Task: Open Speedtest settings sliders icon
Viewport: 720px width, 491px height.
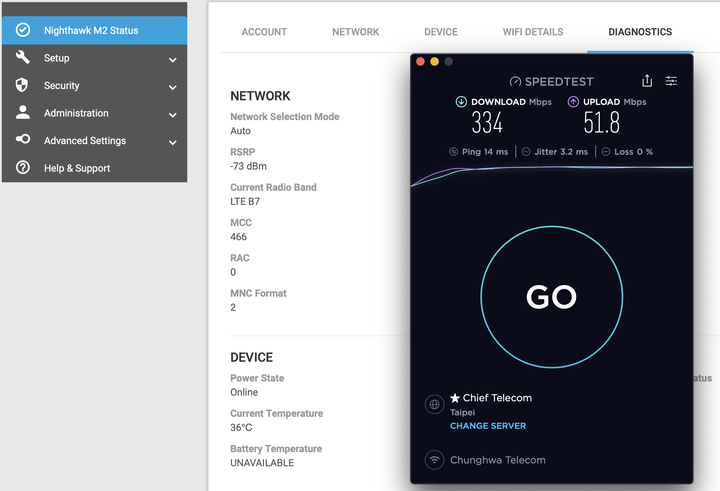Action: click(x=671, y=81)
